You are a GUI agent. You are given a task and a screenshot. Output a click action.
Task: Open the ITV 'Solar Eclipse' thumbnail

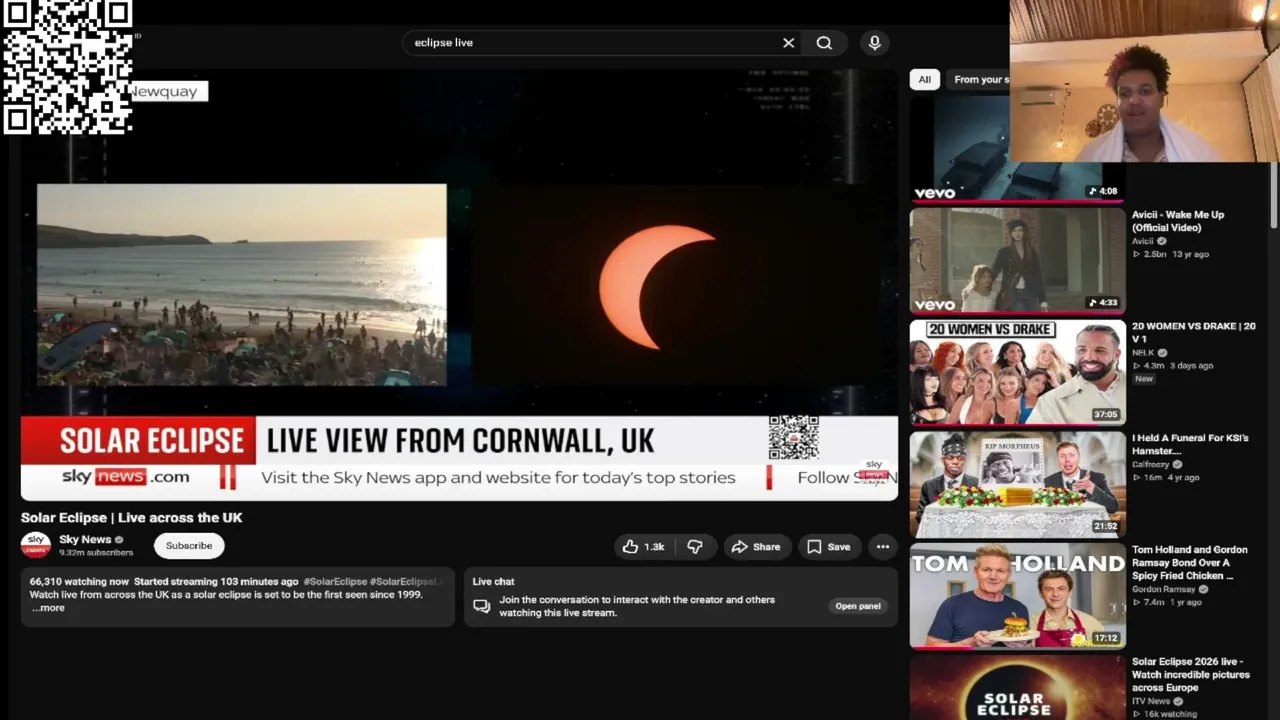[x=1017, y=688]
